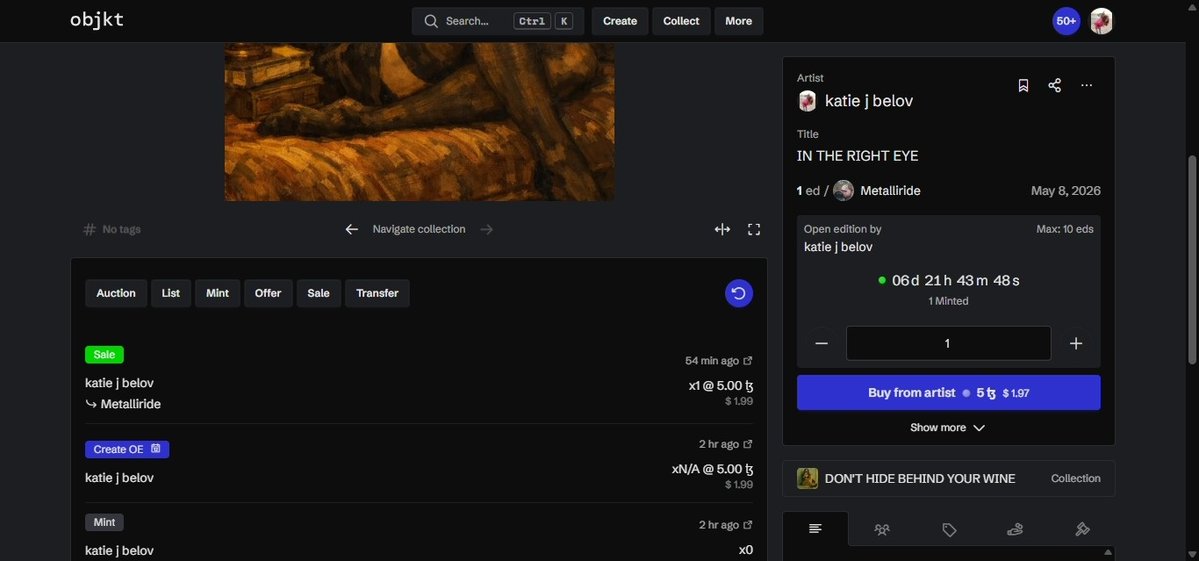Refresh the activity history
Screen dimensions: 1199x561
739,293
